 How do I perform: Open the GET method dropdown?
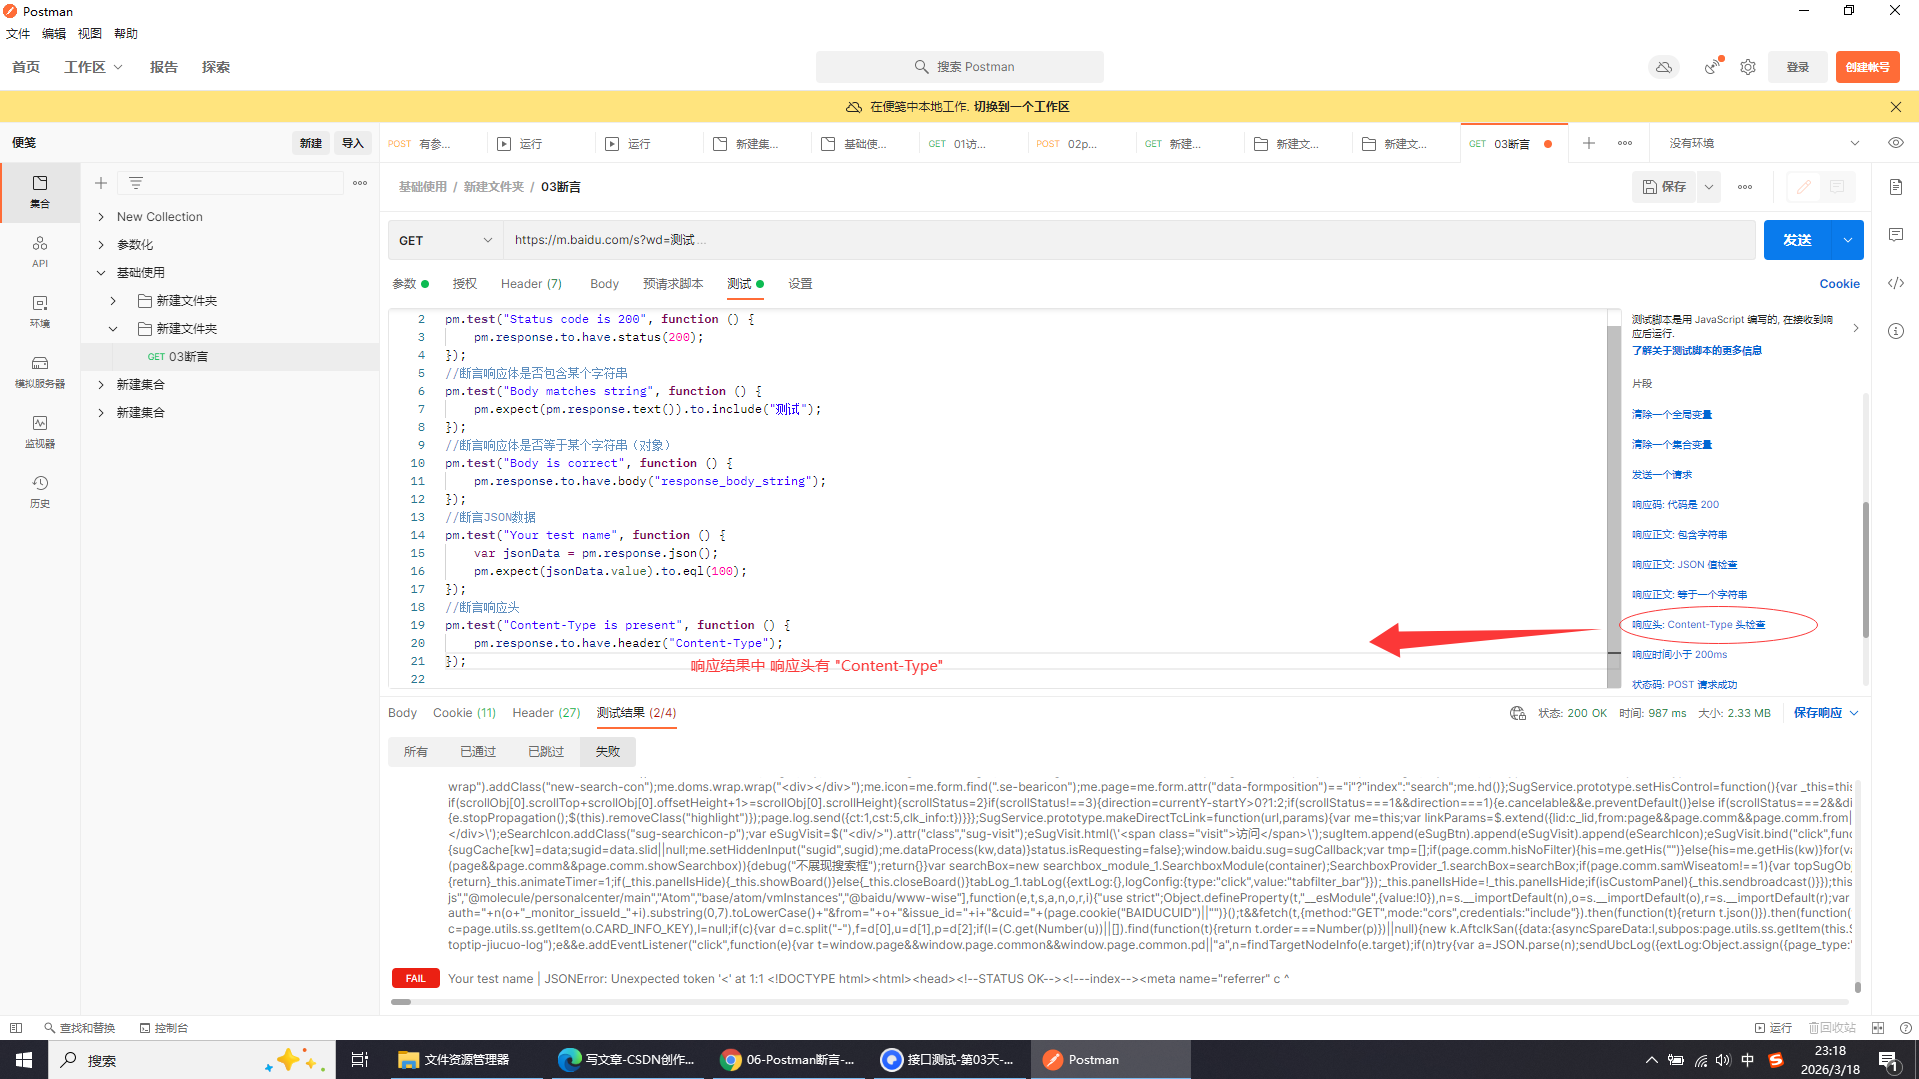[x=445, y=240]
